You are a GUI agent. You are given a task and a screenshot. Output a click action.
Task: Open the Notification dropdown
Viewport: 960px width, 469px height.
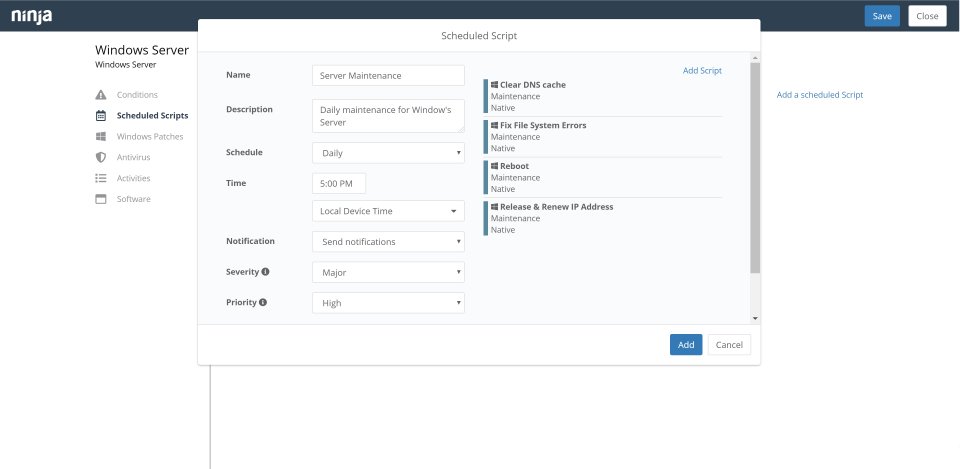click(388, 242)
